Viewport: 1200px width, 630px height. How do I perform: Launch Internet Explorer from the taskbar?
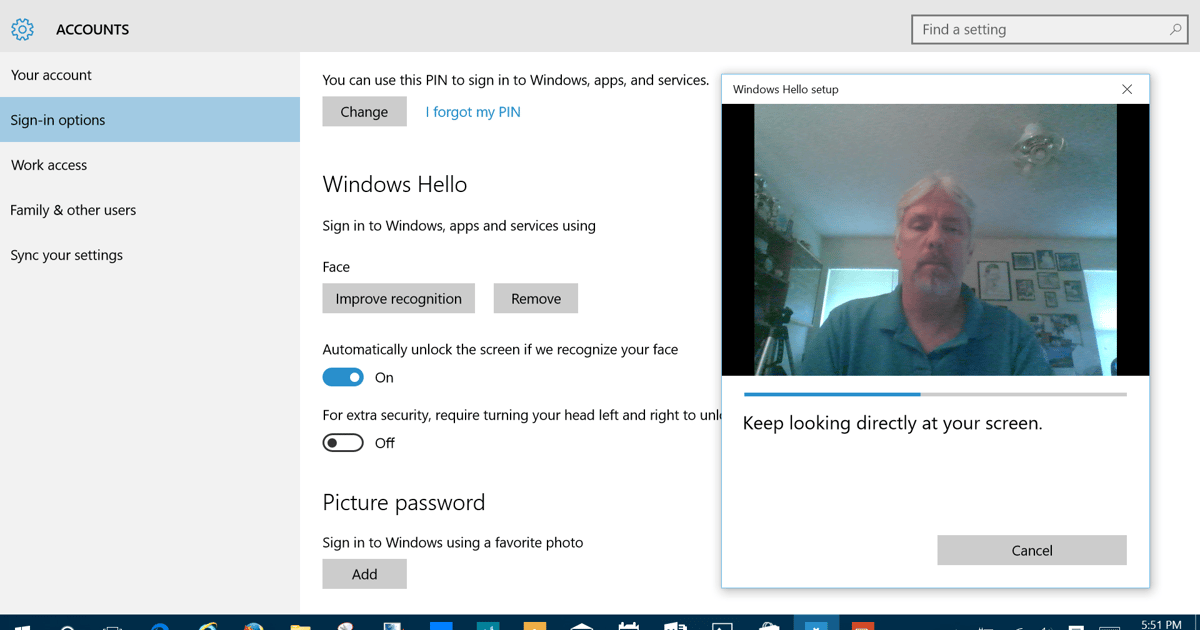[x=207, y=622]
